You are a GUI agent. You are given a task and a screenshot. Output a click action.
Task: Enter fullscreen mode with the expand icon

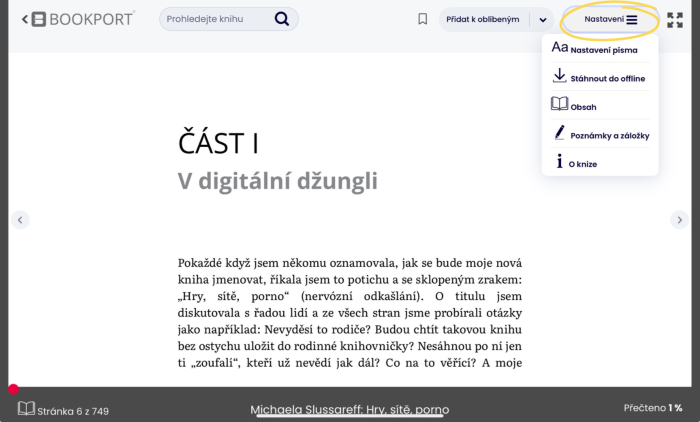(675, 20)
